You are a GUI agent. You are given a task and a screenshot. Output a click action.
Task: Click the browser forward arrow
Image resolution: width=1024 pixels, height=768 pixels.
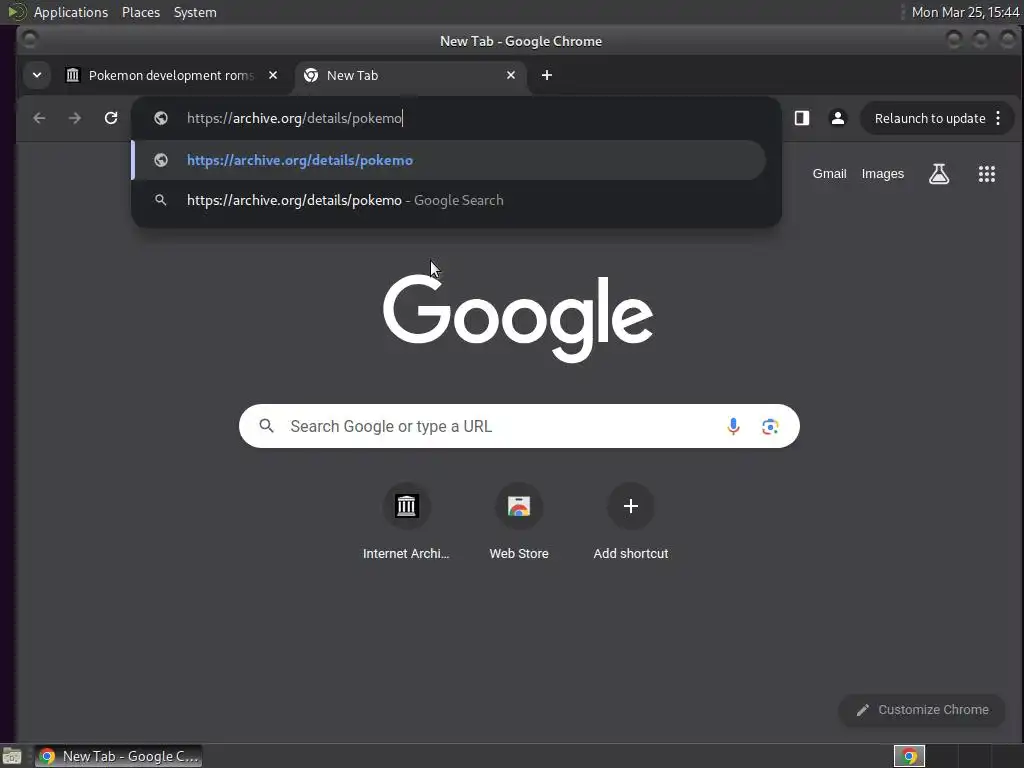point(75,118)
